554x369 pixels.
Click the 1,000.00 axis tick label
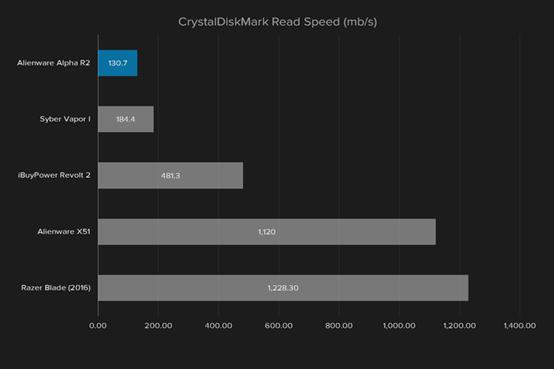coord(399,326)
